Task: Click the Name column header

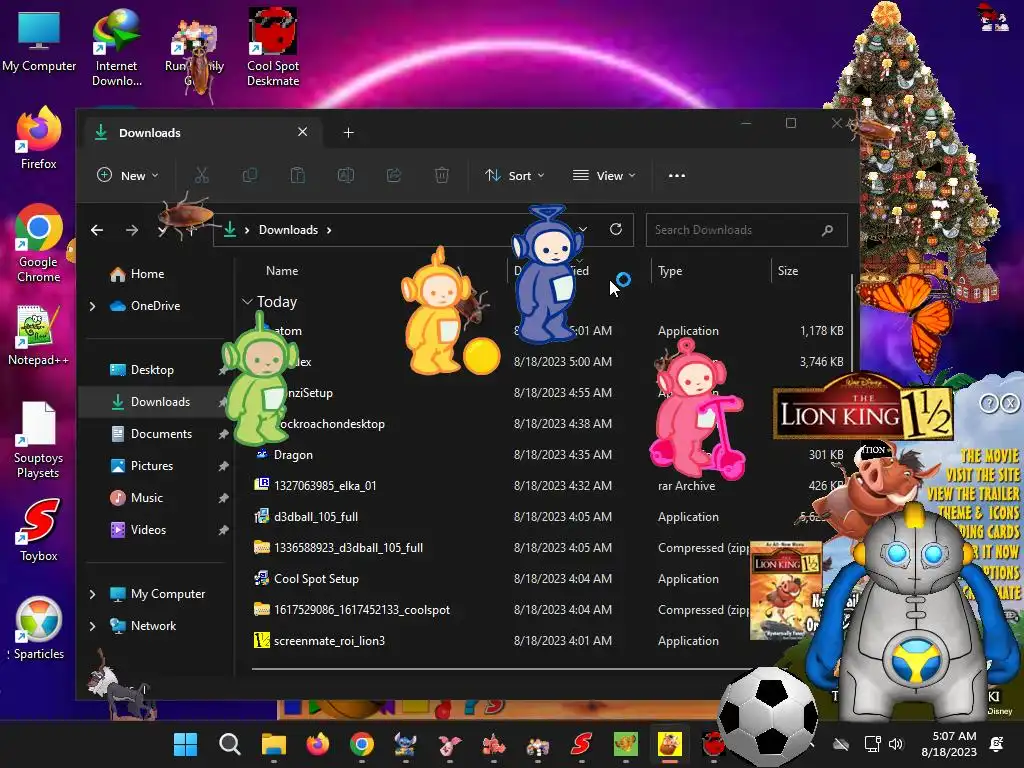Action: coord(282,270)
